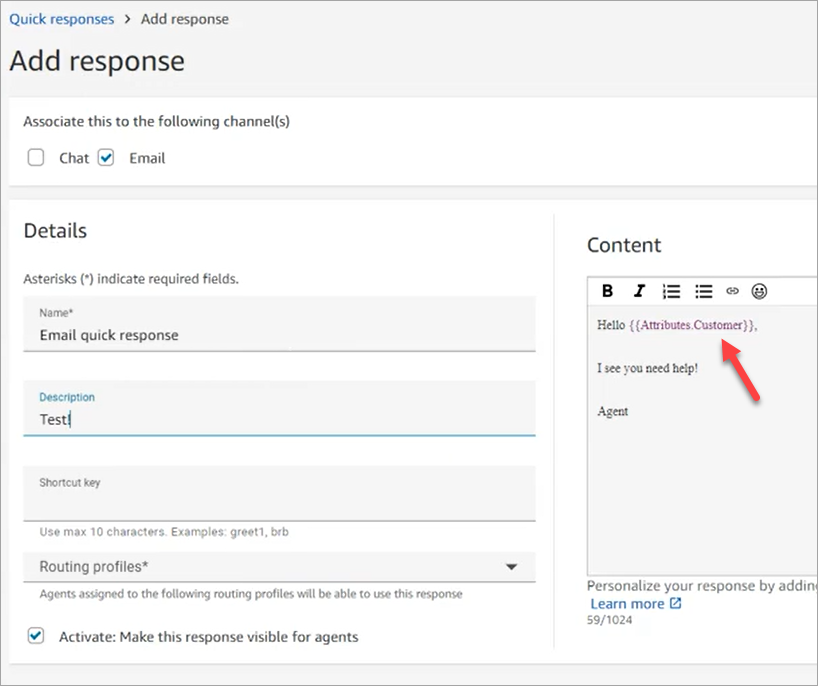Toggle bold formatting in content editor

point(608,291)
